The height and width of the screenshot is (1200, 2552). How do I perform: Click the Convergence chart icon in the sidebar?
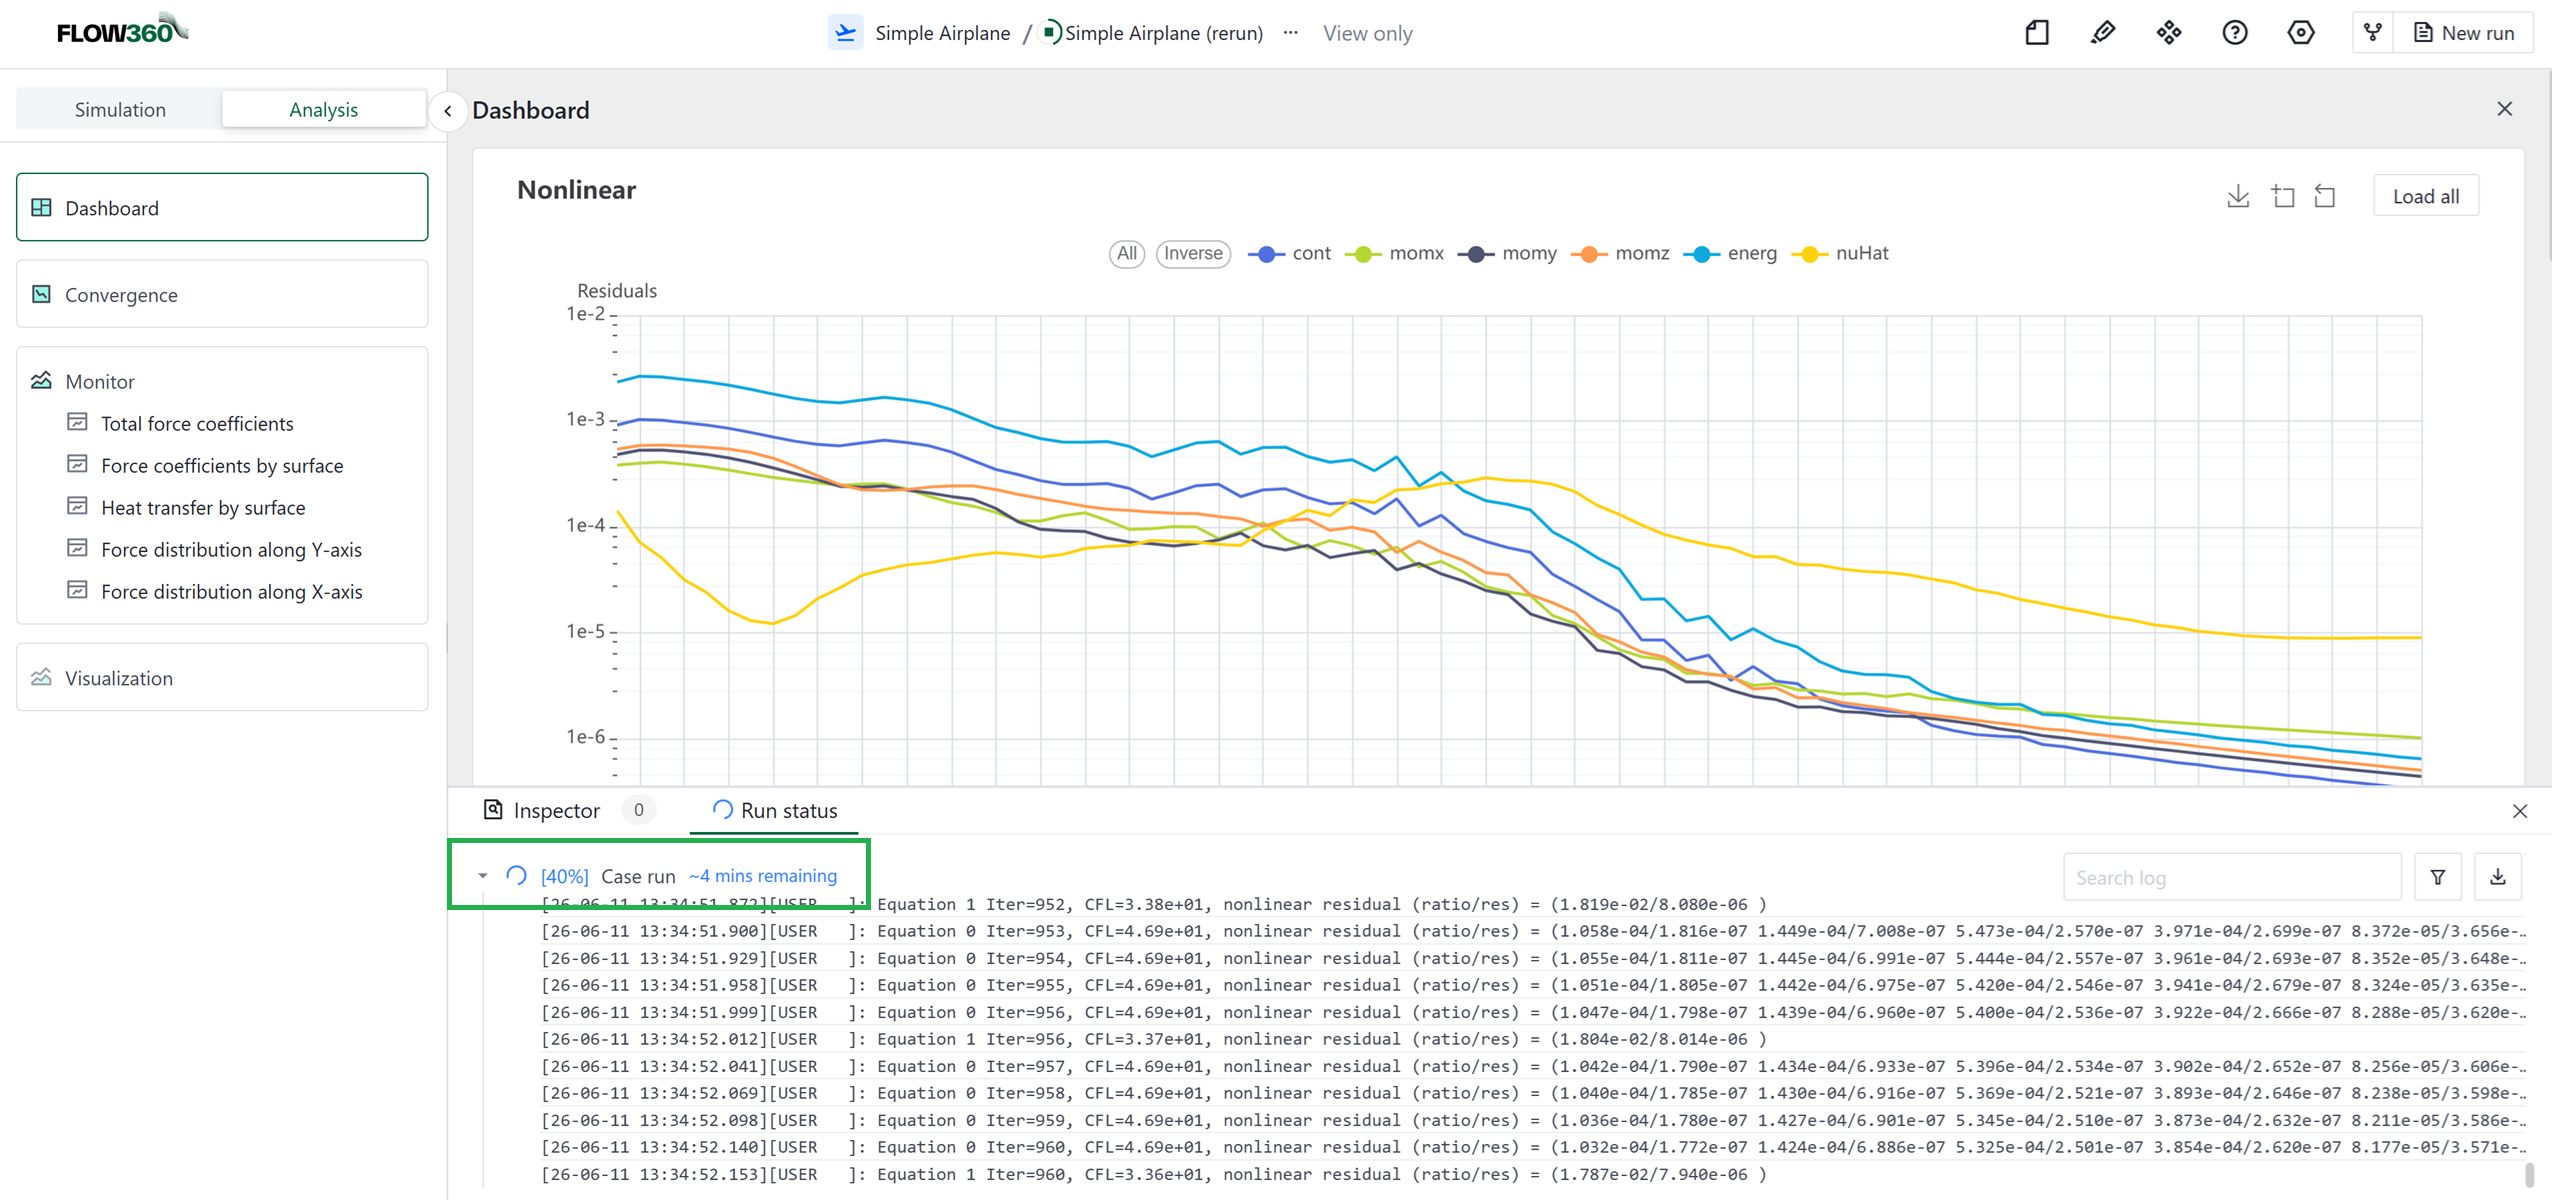(41, 294)
